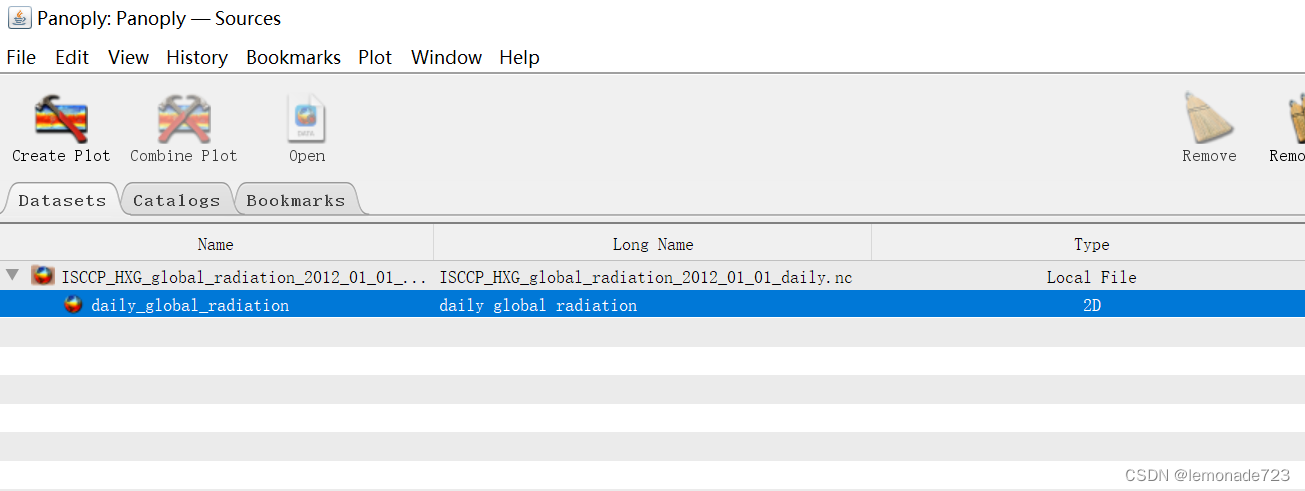Open the Bookmarks menu

[x=293, y=57]
